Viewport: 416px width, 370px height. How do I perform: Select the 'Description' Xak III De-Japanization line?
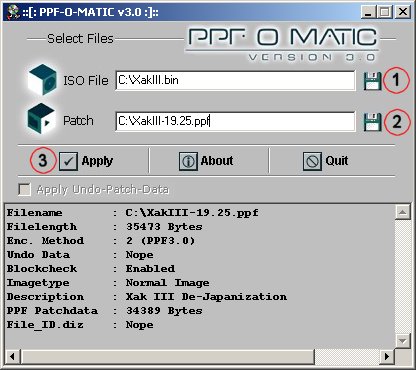[x=147, y=297]
